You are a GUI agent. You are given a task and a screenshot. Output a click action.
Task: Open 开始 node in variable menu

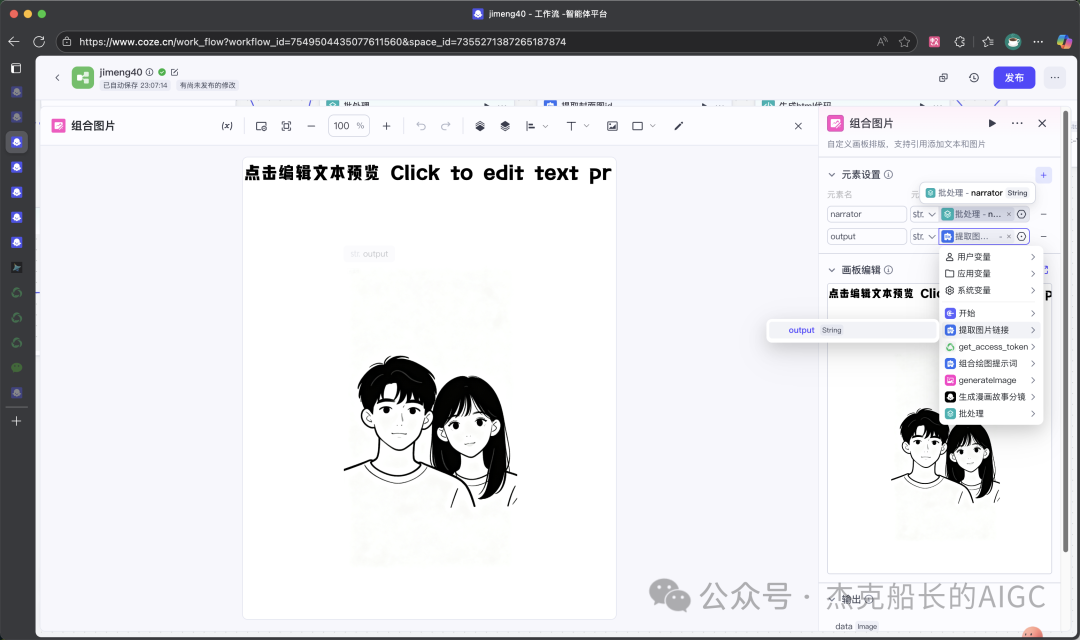991,313
